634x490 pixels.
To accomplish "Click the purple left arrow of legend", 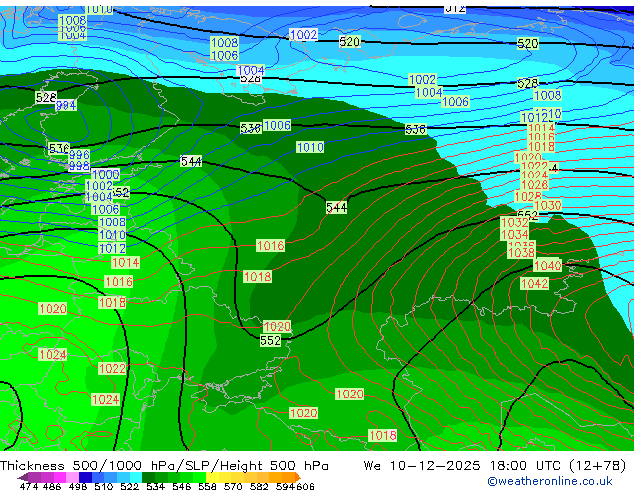I will tap(23, 477).
